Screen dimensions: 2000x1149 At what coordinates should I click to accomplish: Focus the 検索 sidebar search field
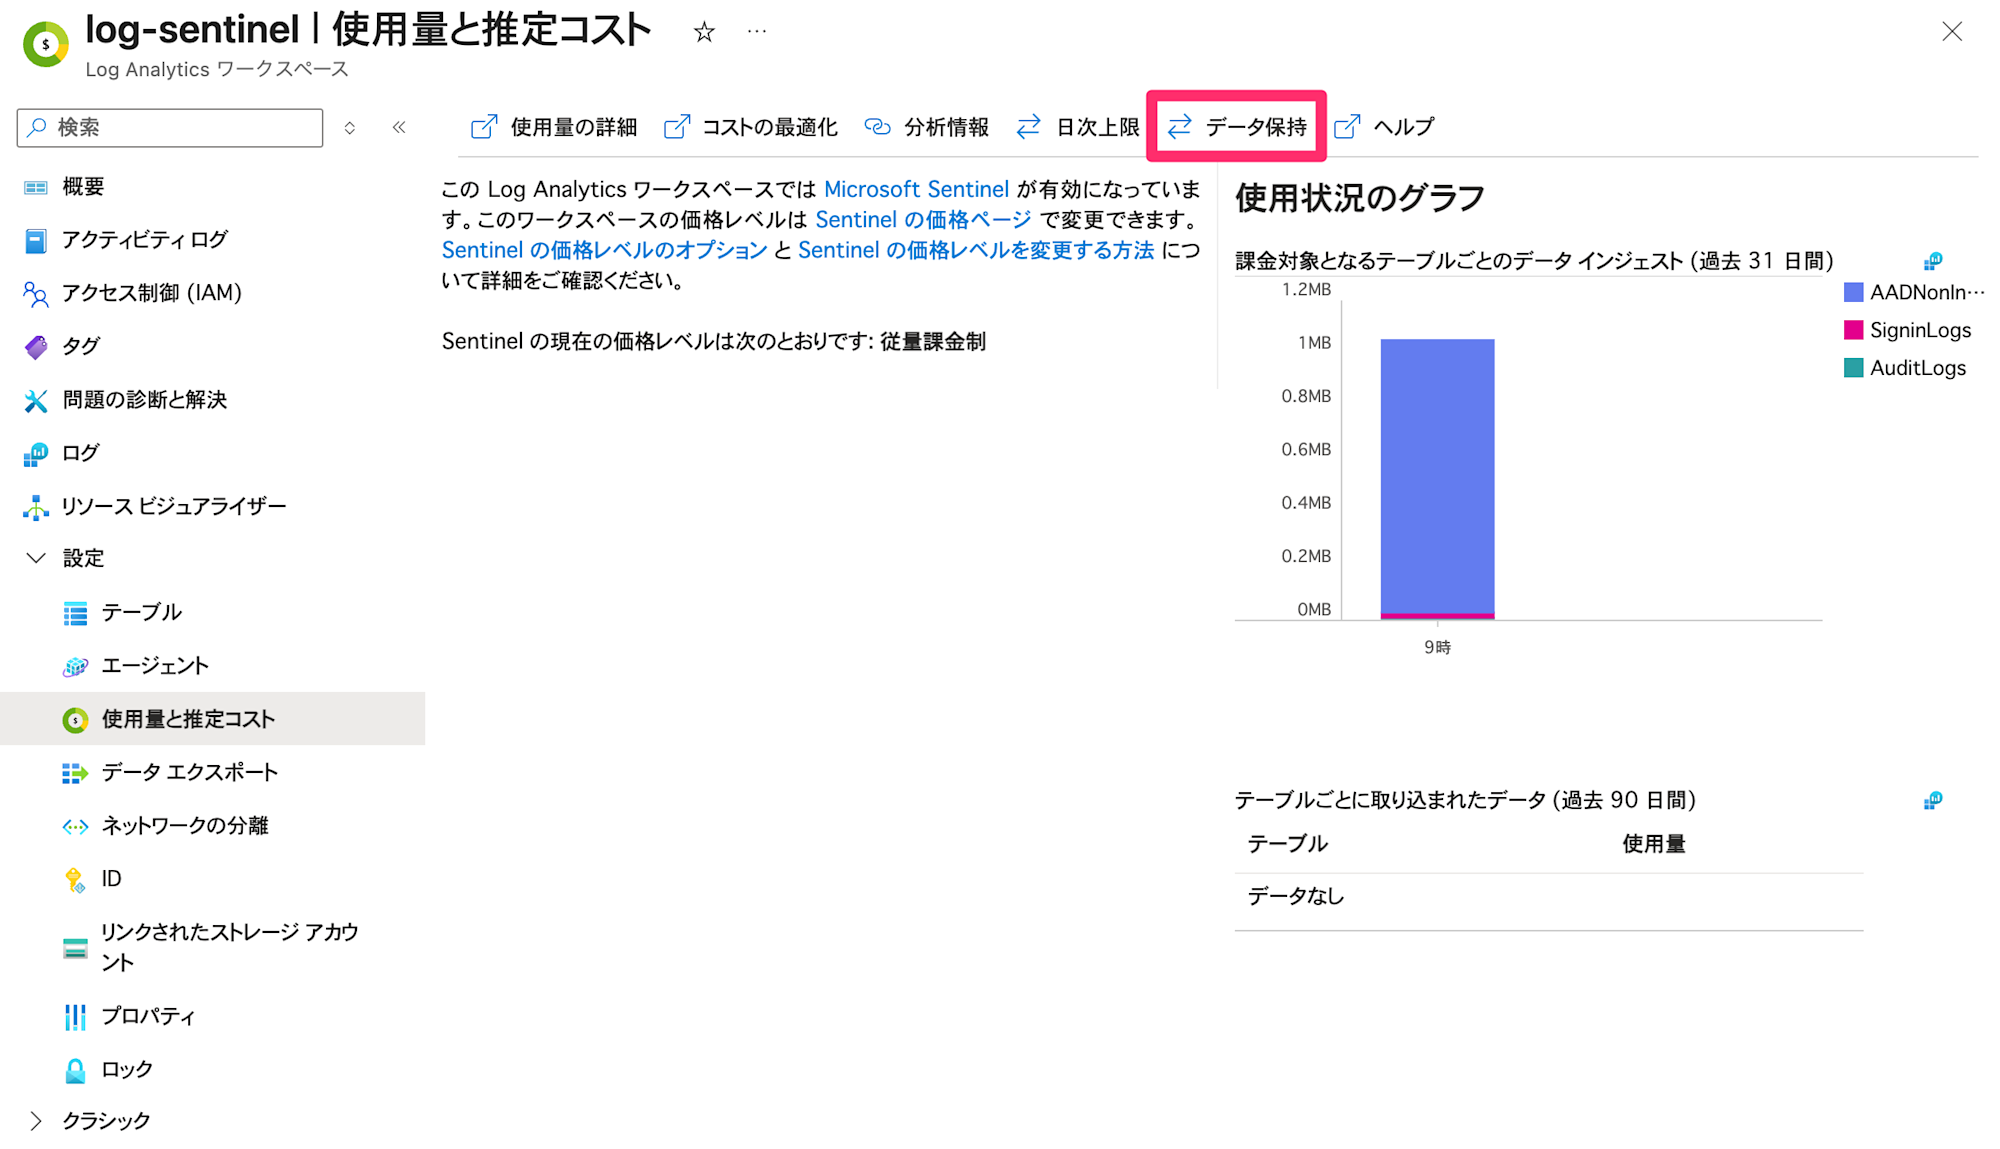point(170,128)
